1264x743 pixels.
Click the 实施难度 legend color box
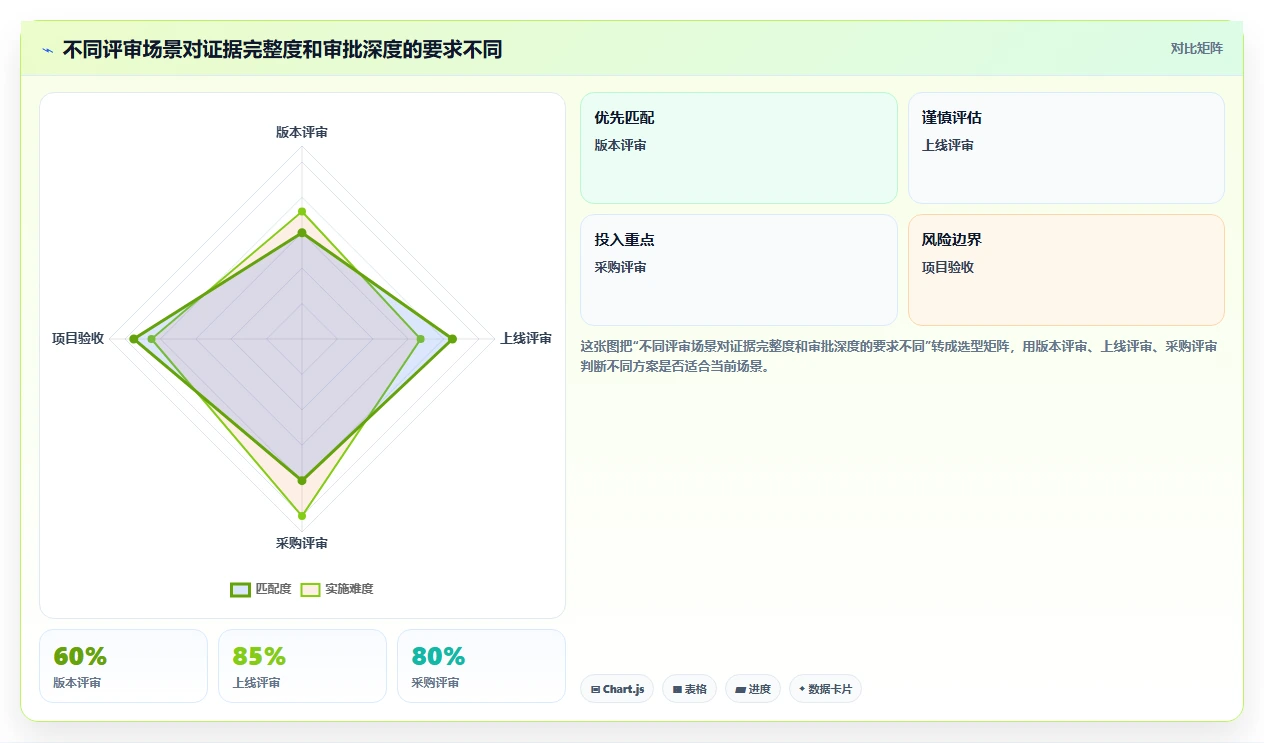[311, 589]
